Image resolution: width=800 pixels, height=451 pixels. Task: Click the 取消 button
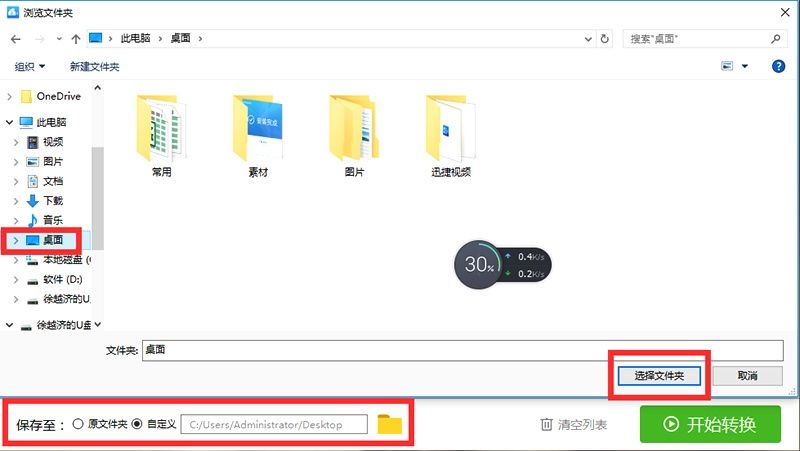point(747,376)
